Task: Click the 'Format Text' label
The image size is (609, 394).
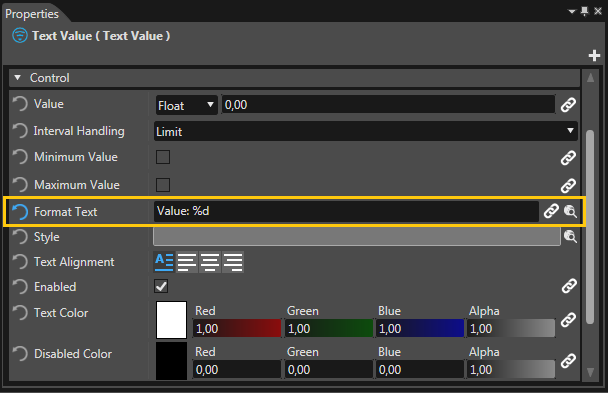Action: coord(66,212)
